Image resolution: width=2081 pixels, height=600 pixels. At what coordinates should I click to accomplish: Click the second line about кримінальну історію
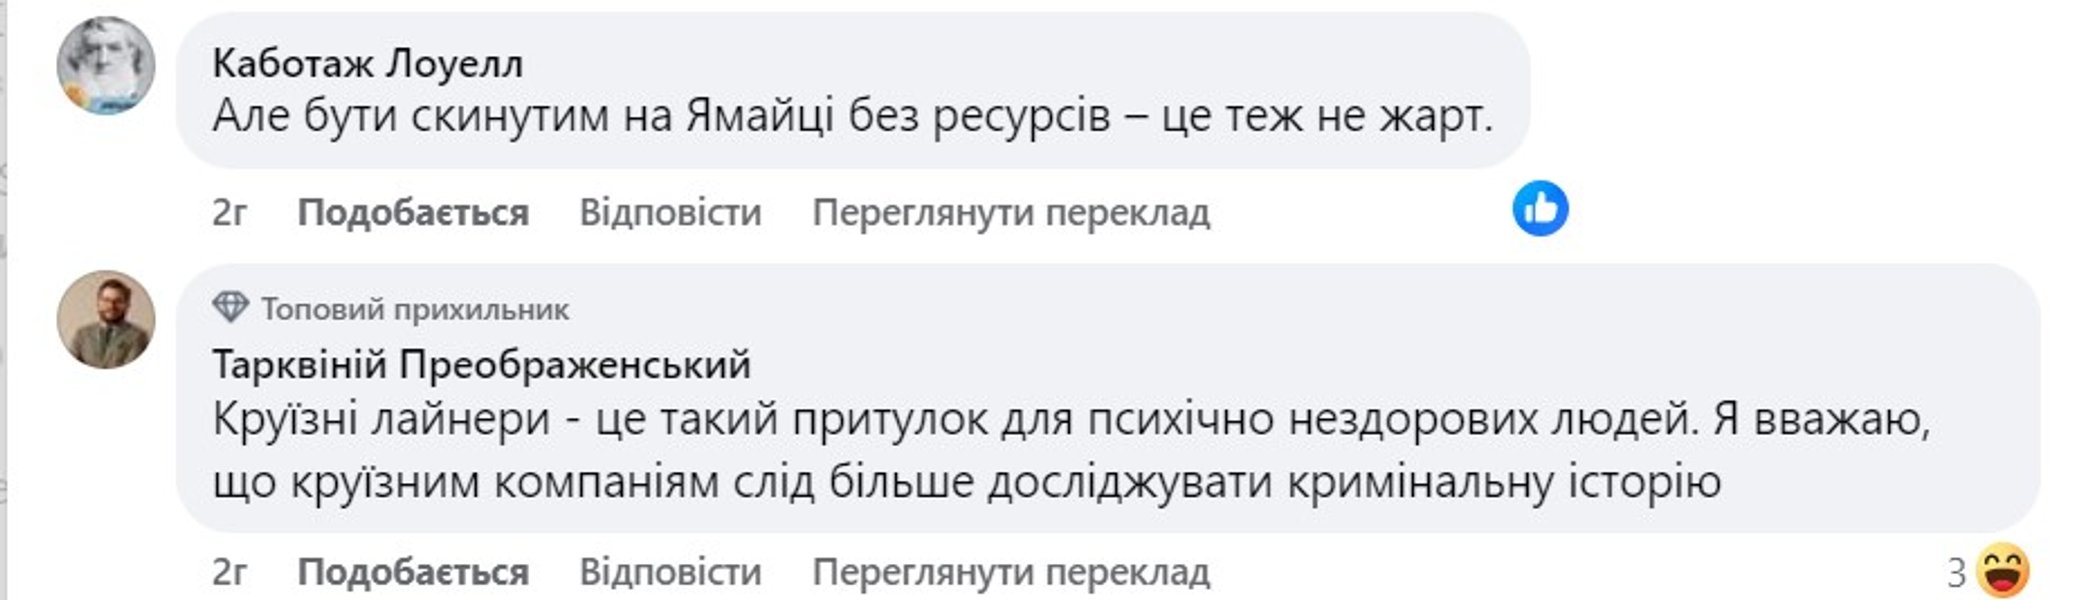[966, 483]
